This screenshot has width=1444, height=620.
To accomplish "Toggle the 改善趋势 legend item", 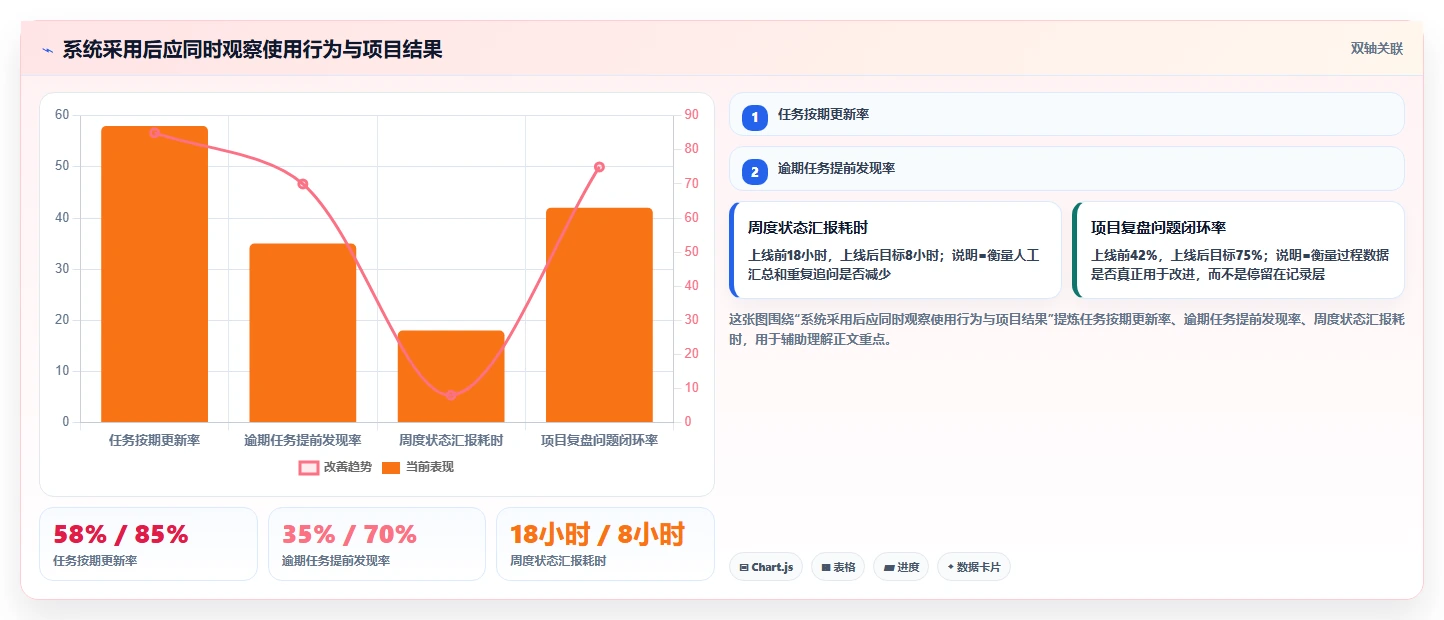I will click(335, 467).
